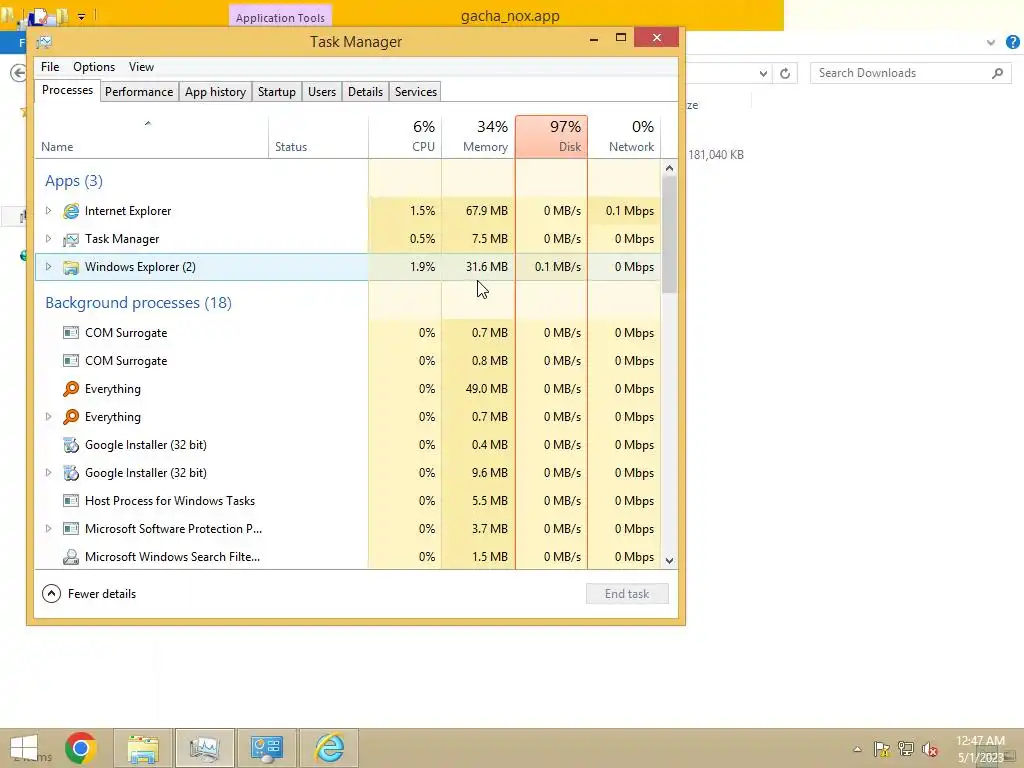Select the Processes tab
This screenshot has height=768, width=1024.
(67, 90)
